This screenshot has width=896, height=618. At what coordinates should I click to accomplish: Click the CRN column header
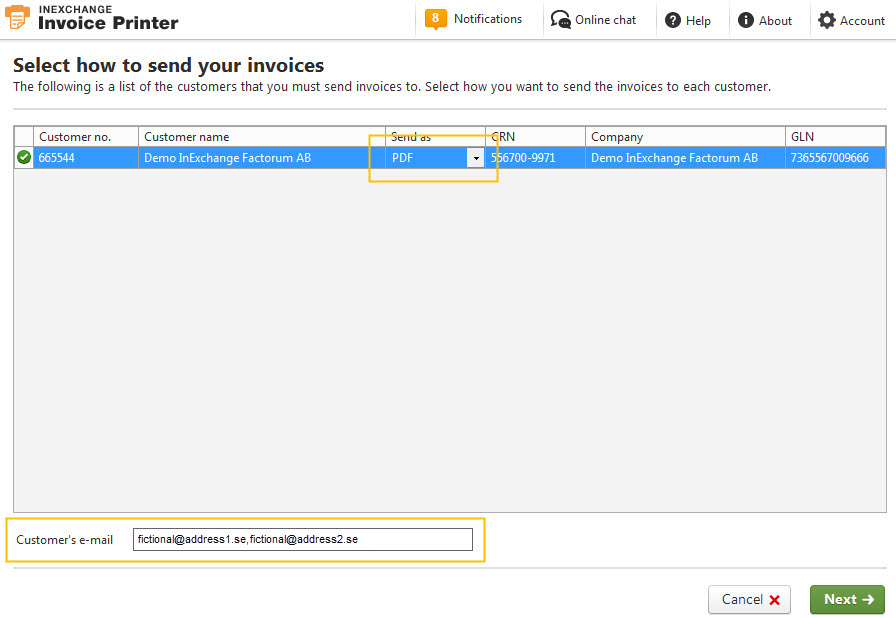tap(535, 137)
